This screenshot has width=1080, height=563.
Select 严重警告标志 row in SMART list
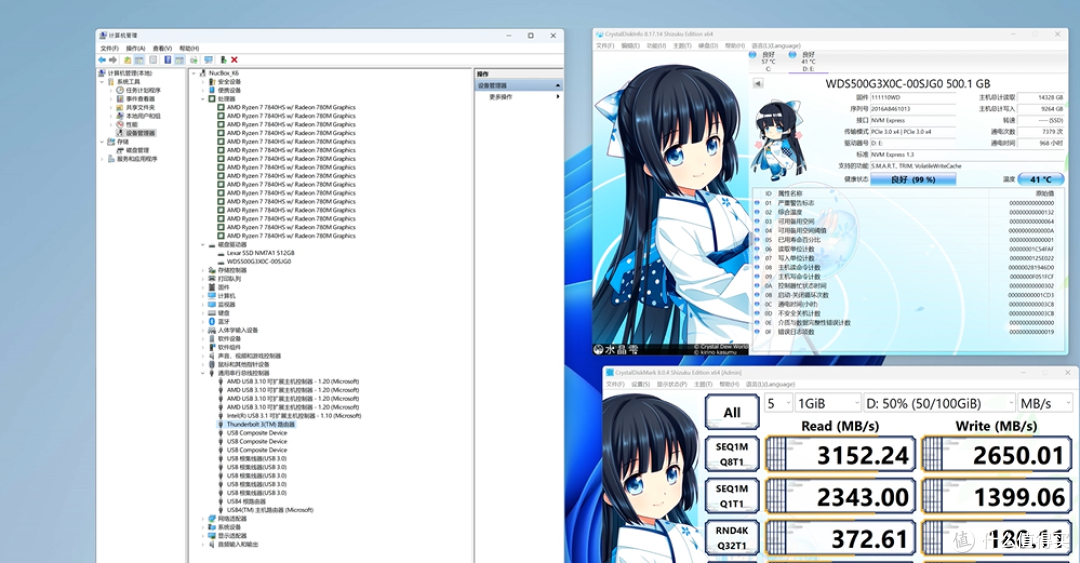click(x=904, y=203)
